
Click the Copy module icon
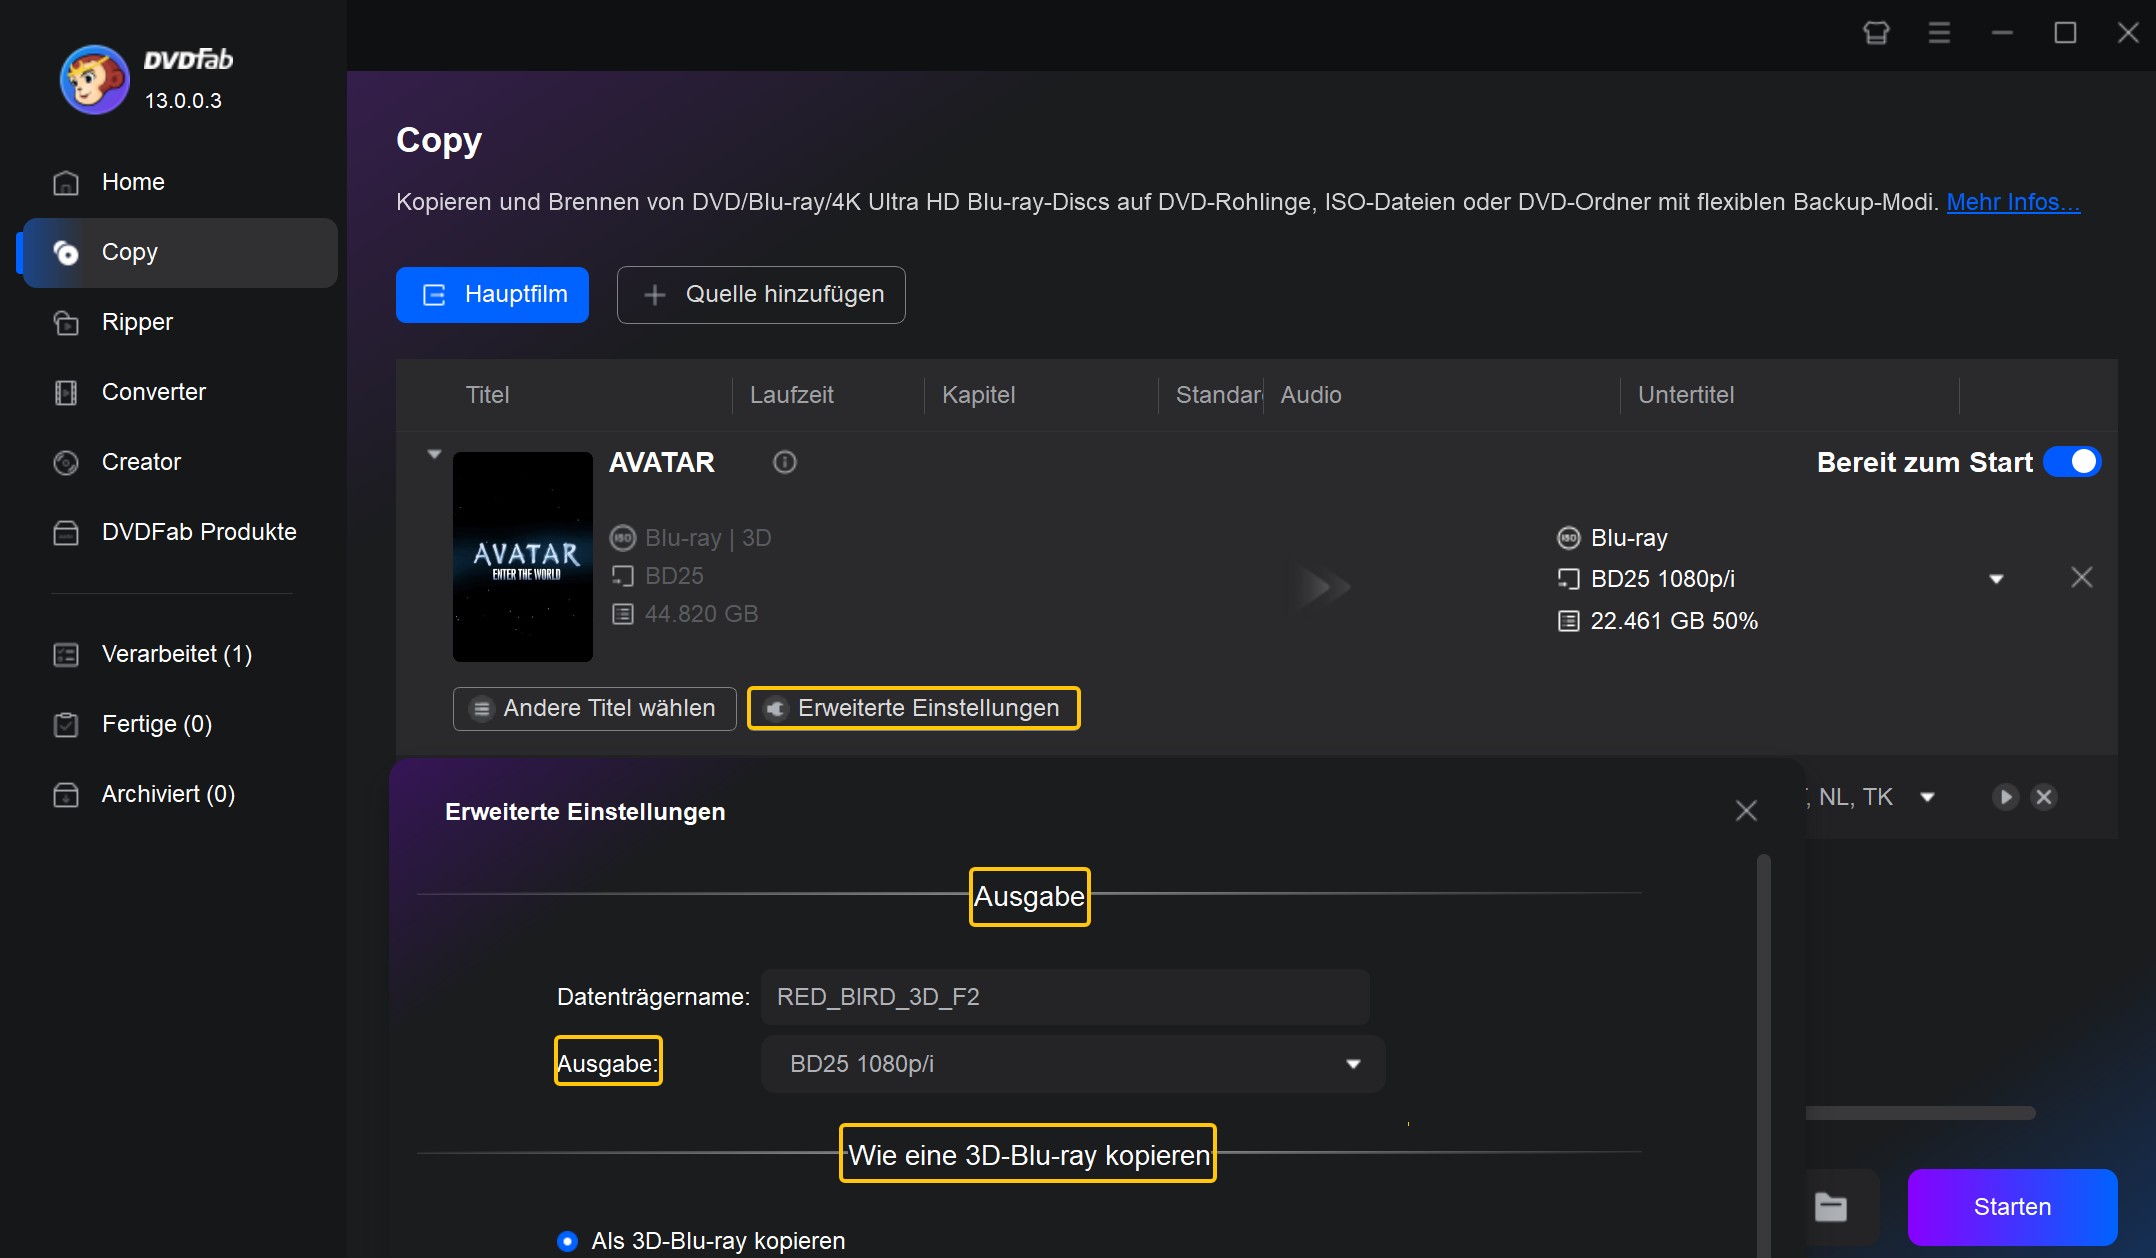[64, 252]
